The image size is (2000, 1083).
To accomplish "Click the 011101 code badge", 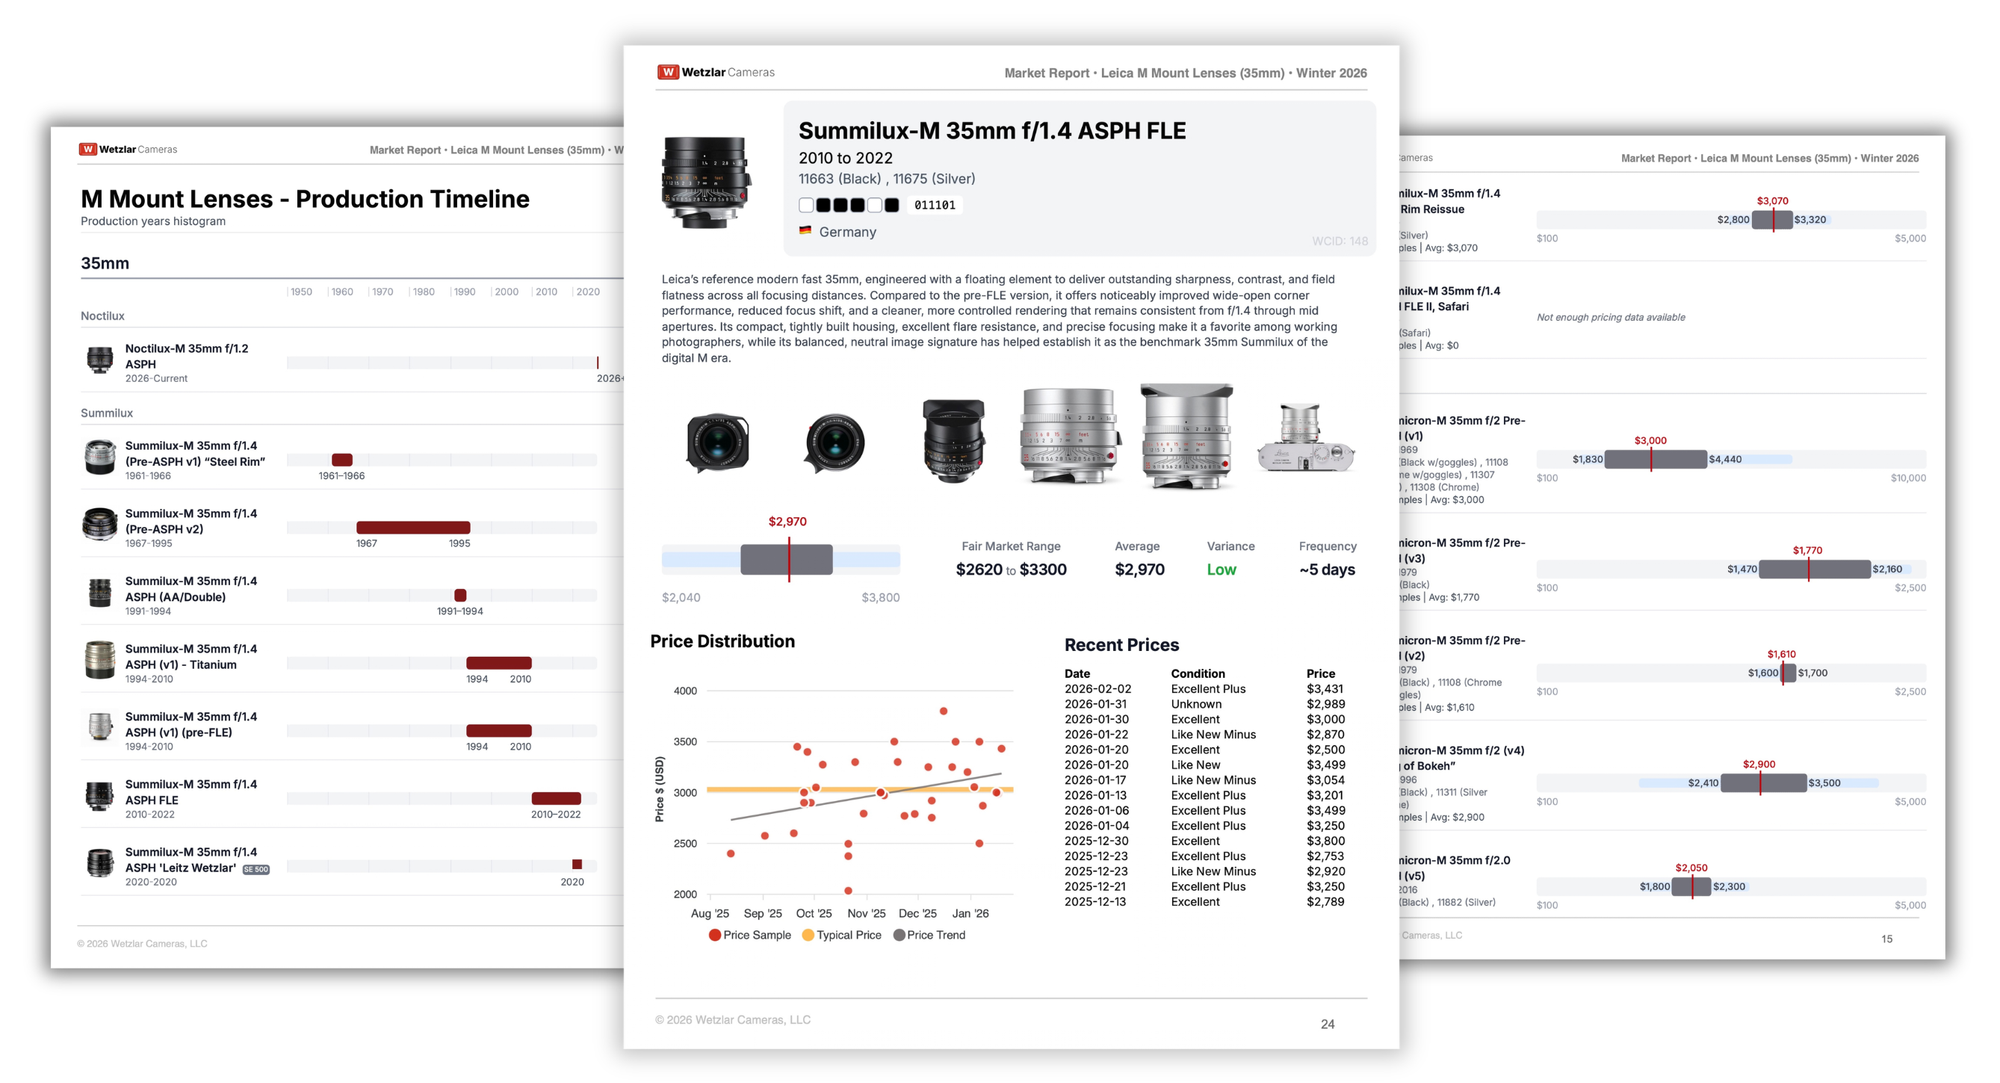I will (x=935, y=205).
